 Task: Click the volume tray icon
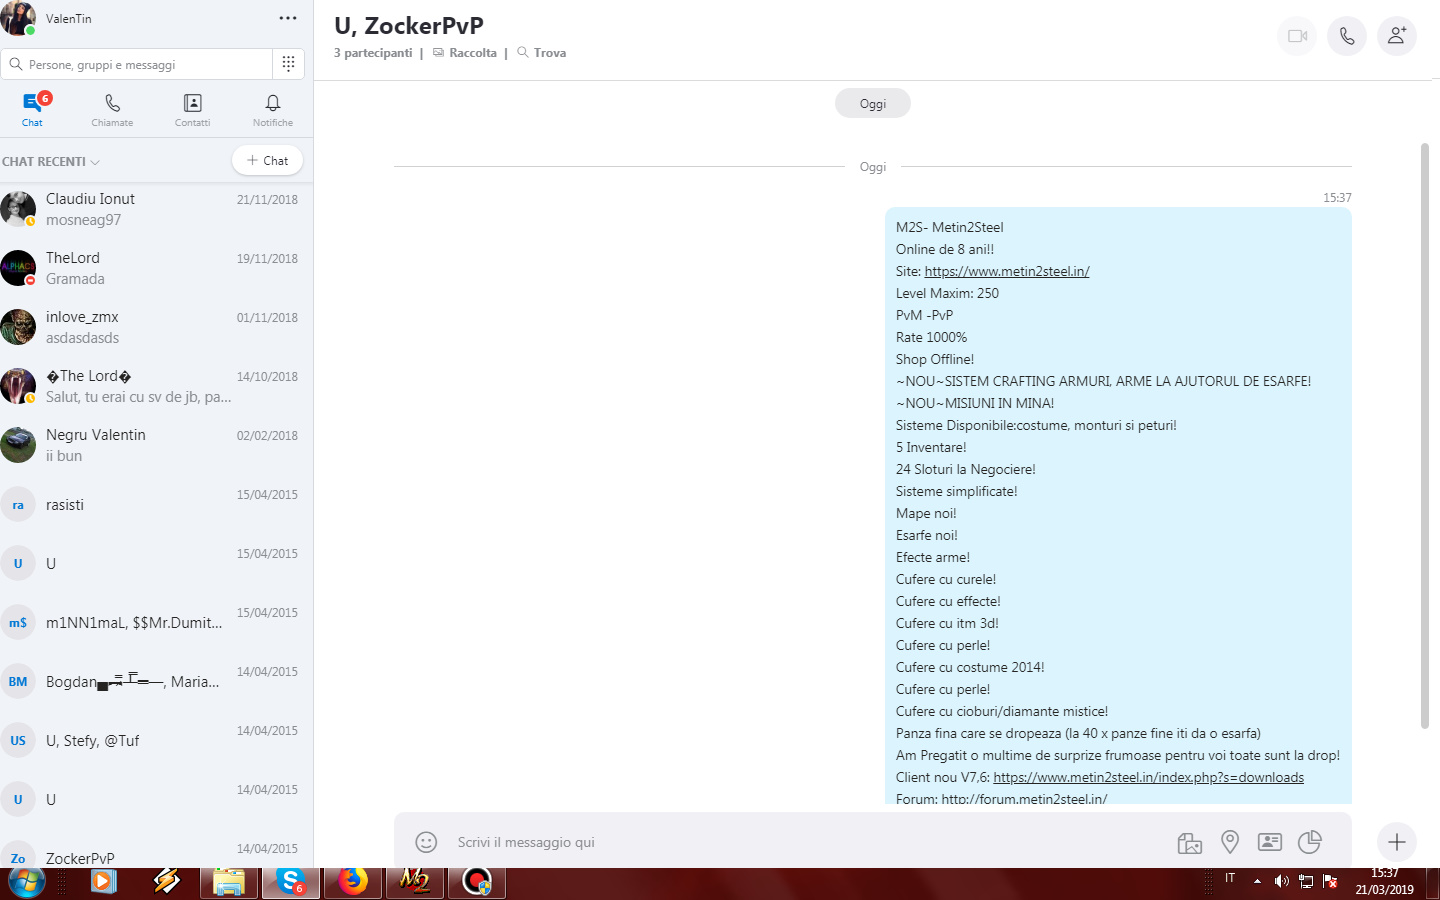click(x=1281, y=881)
